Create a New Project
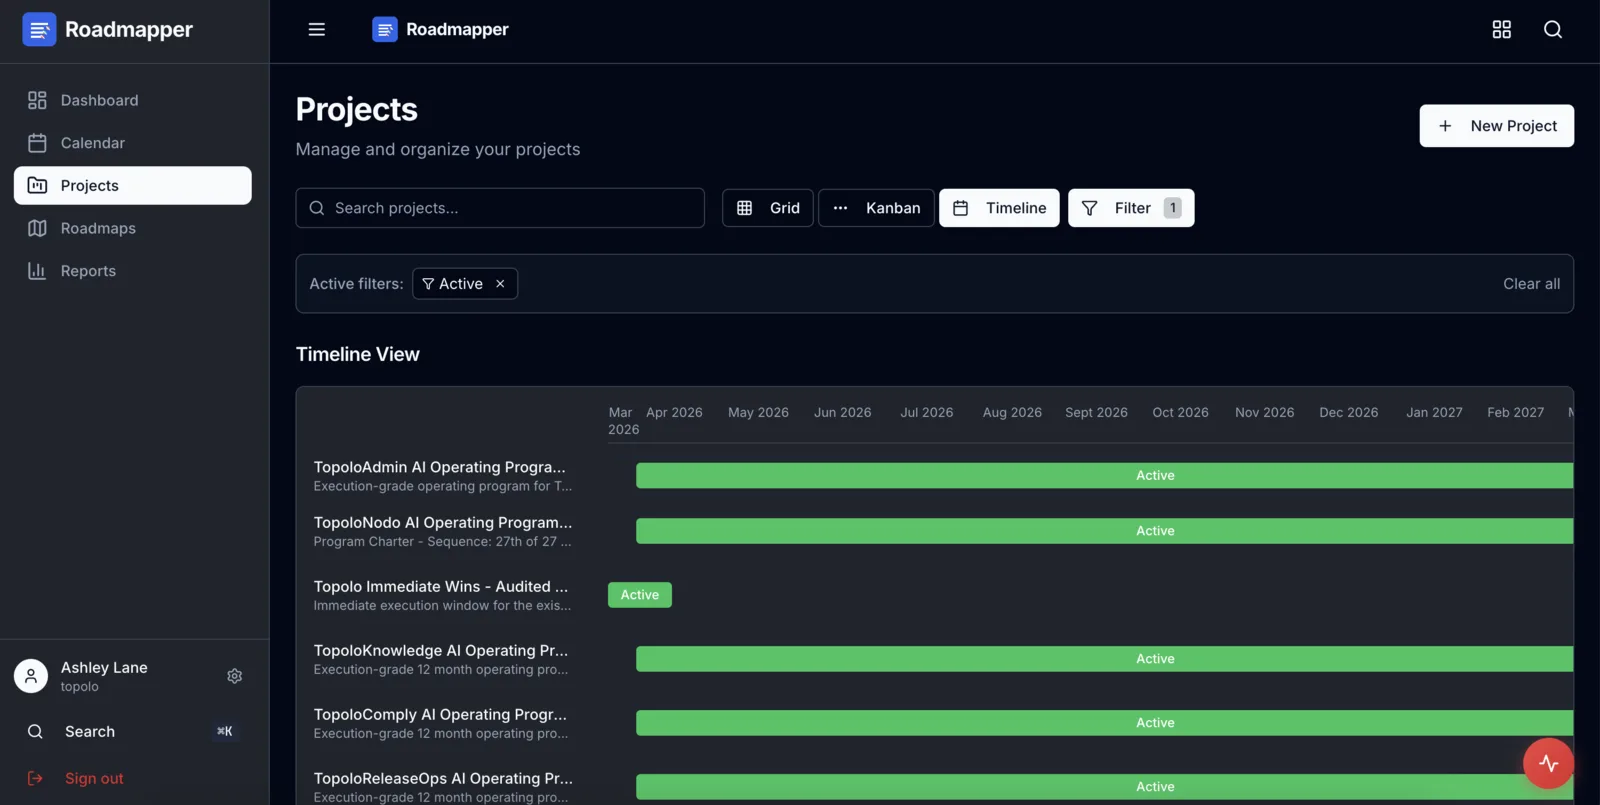The height and width of the screenshot is (805, 1600). click(x=1496, y=126)
